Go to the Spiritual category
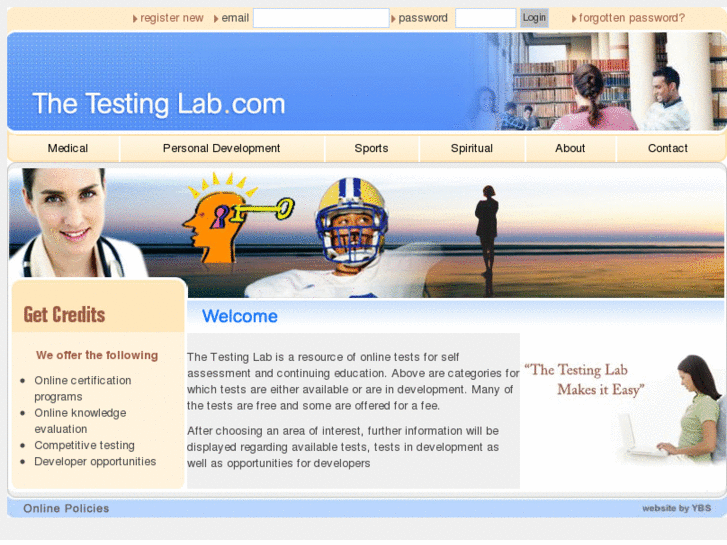This screenshot has height=545, width=727. 472,148
